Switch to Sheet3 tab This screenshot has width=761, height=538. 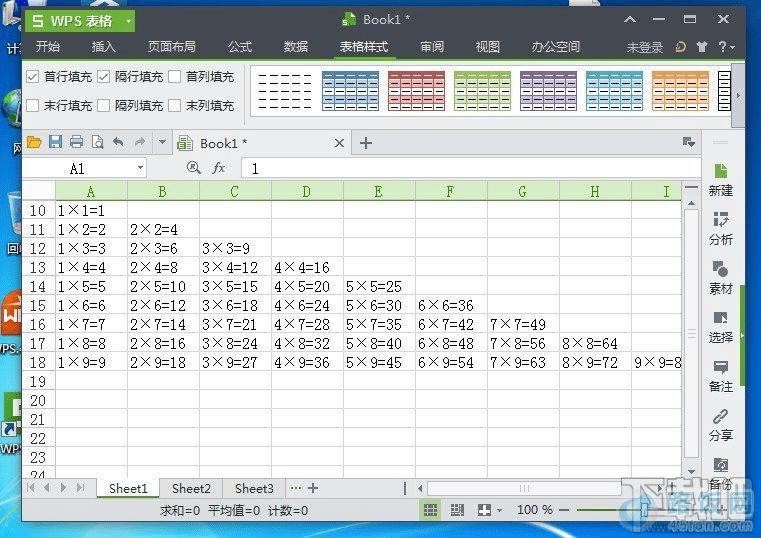[x=254, y=488]
